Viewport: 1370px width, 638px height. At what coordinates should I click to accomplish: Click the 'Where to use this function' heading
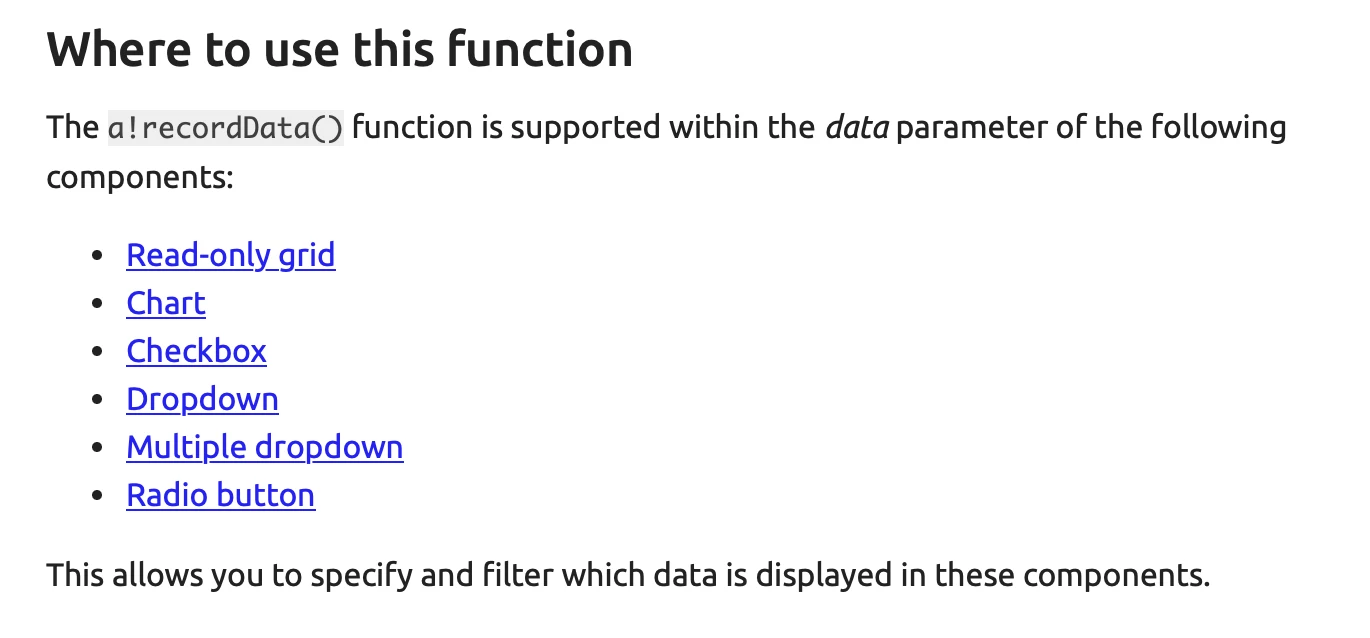coord(340,49)
